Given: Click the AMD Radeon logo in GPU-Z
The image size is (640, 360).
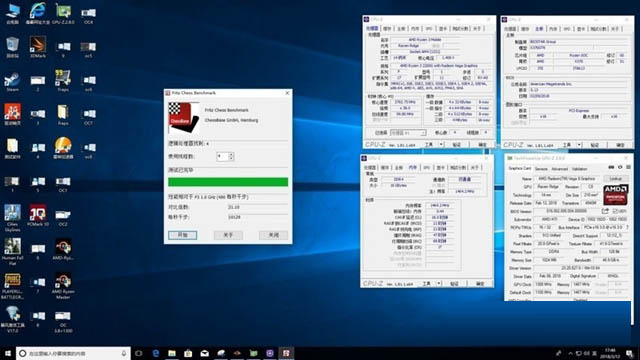Looking at the screenshot, I should (x=616, y=195).
